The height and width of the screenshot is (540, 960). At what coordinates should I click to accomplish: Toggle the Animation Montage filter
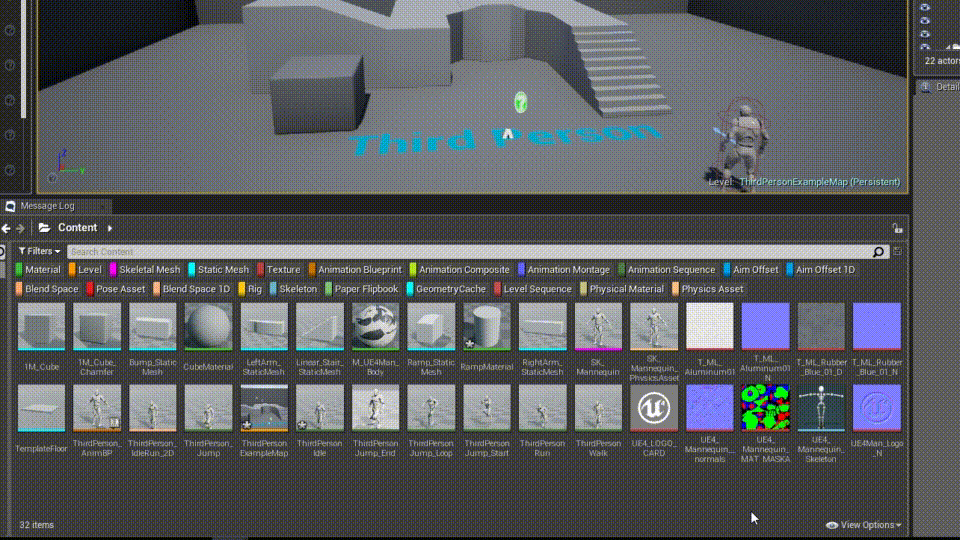564,269
